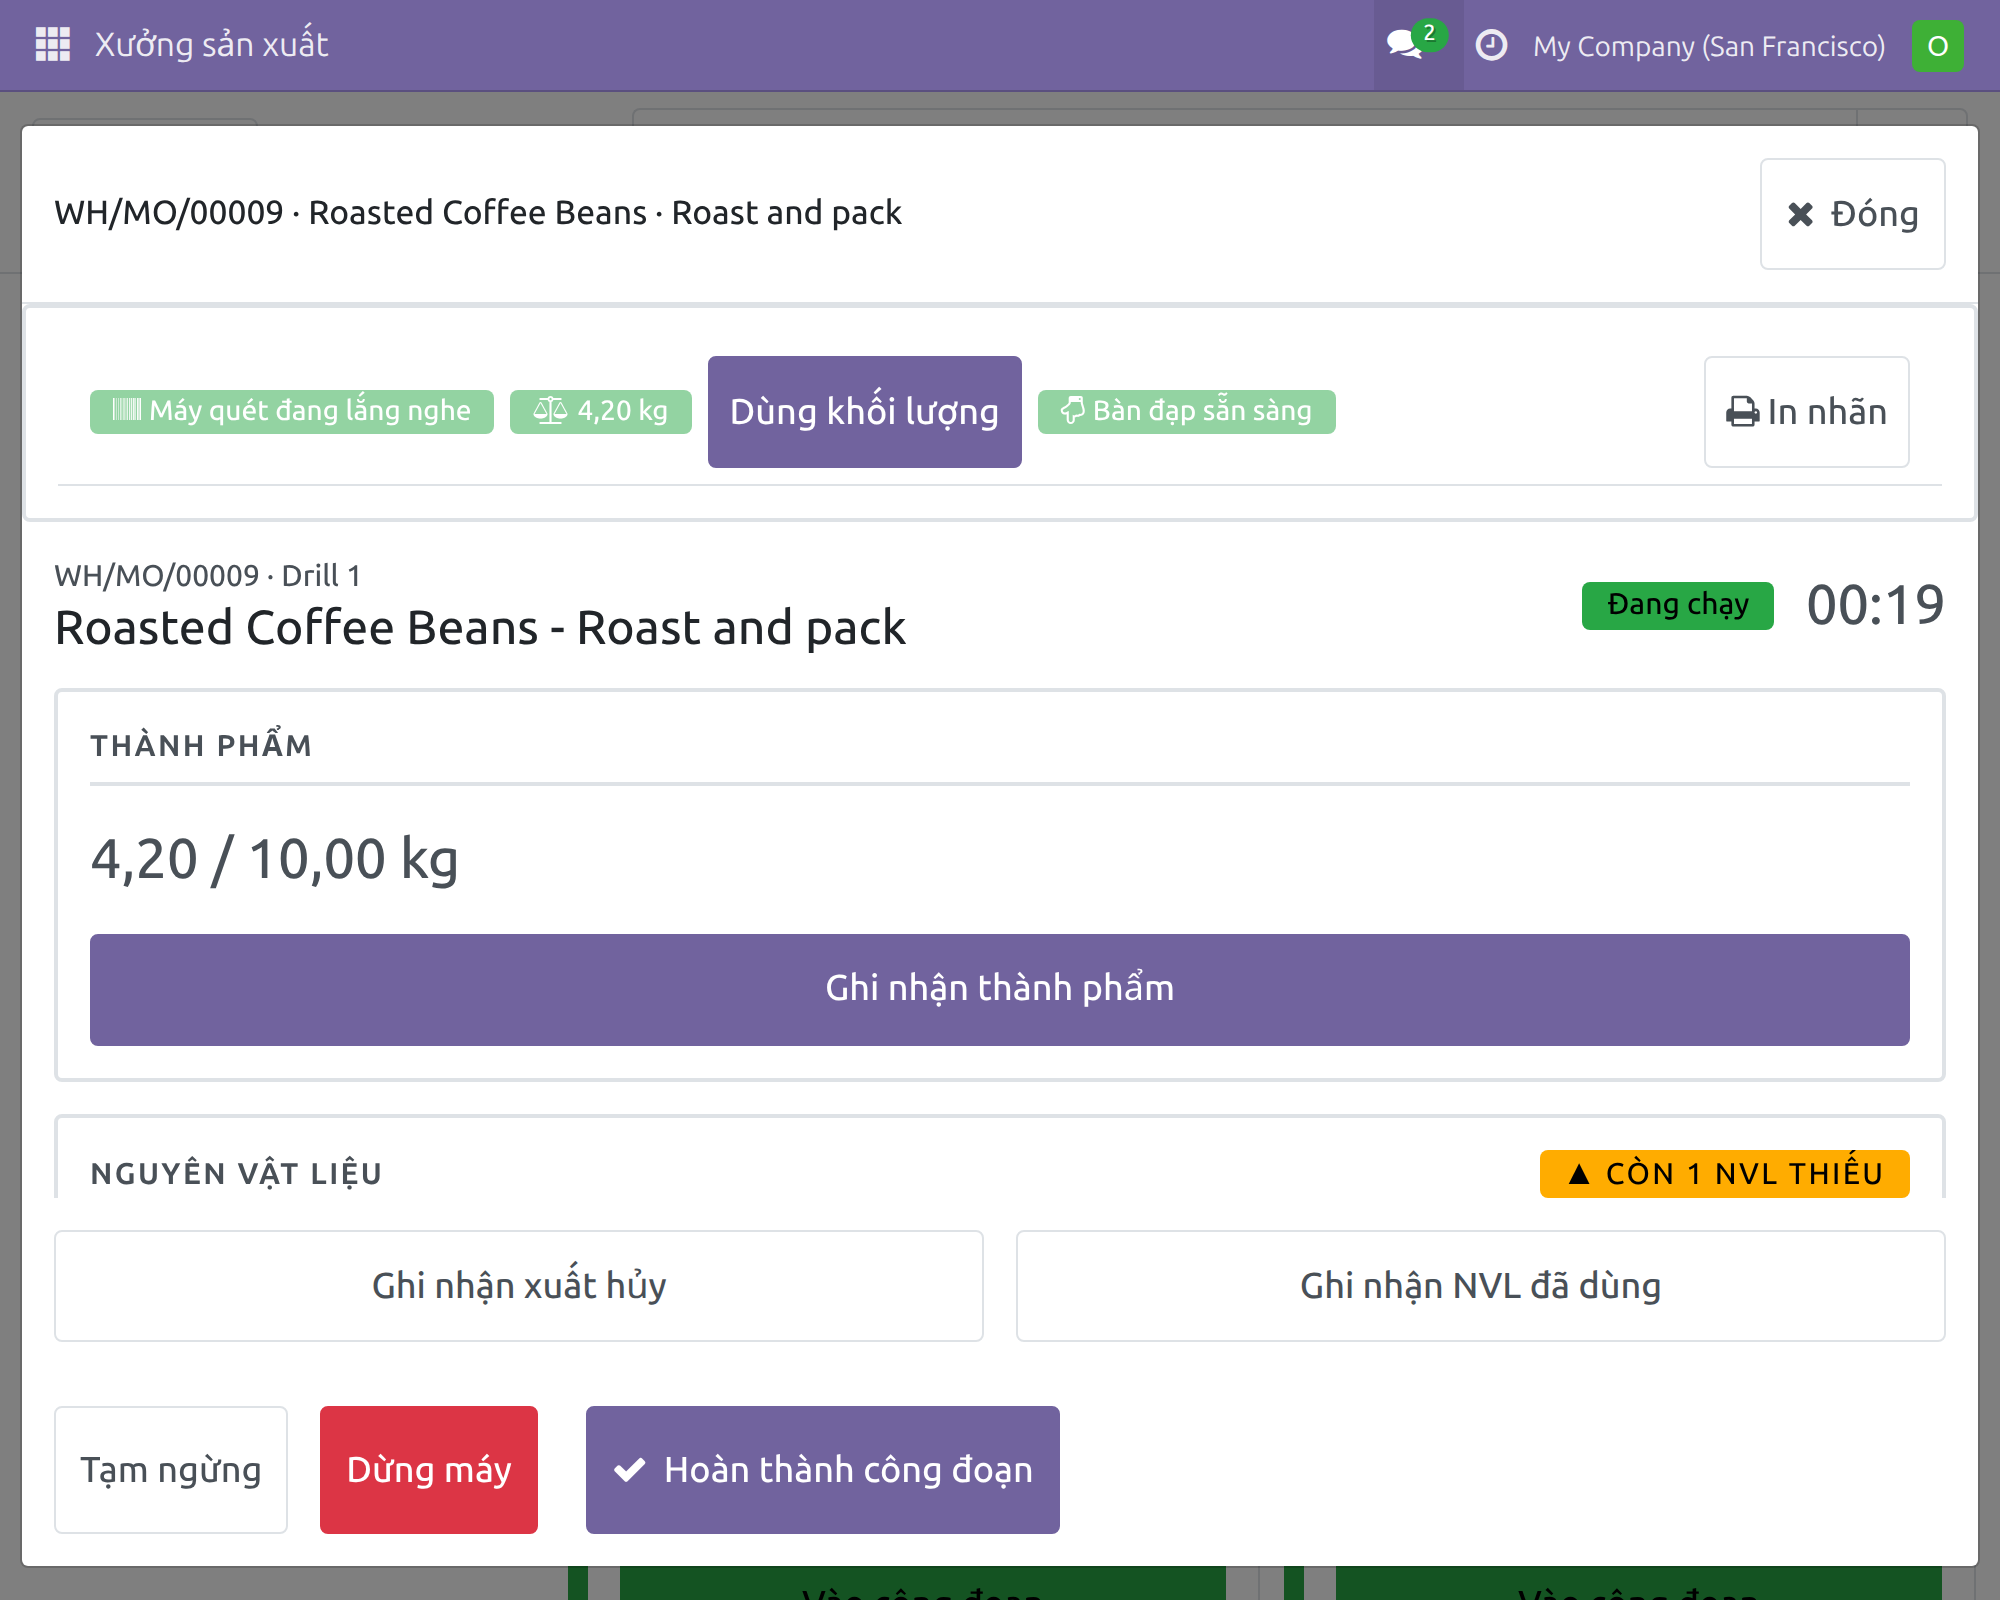Click Tạm ngừng pause button
The width and height of the screenshot is (2000, 1600).
tap(171, 1470)
